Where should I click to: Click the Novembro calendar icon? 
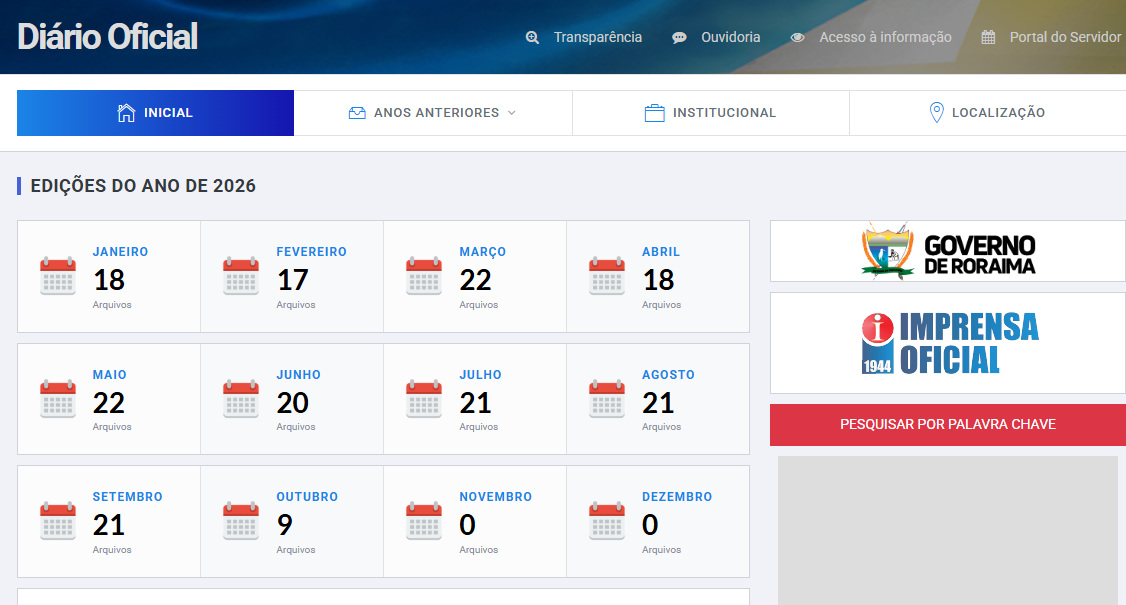click(424, 521)
